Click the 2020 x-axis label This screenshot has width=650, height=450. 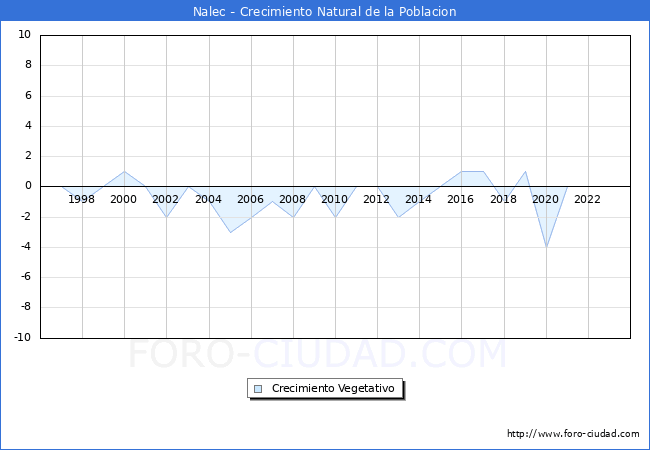tap(545, 199)
